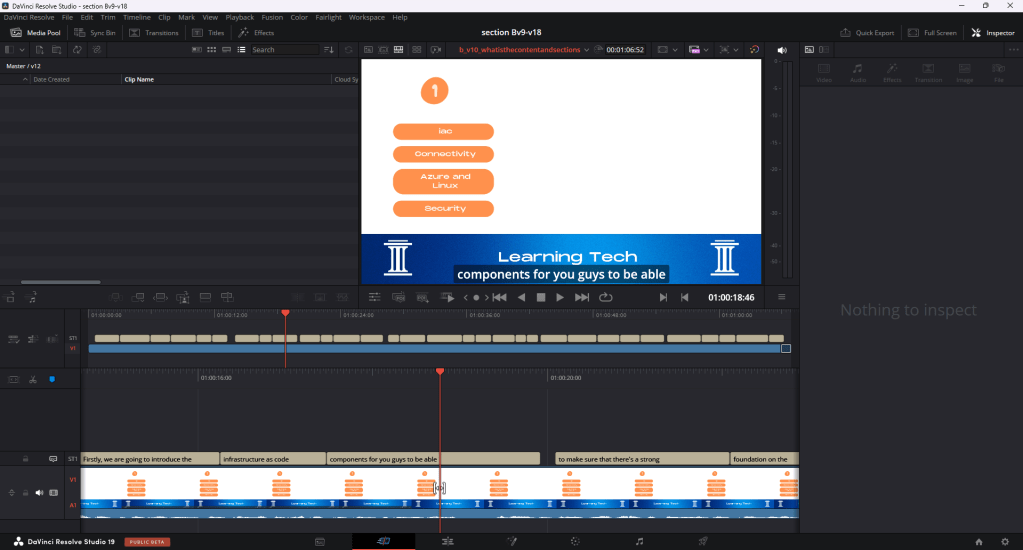
Task: Select the Video tab in Inspector
Action: coord(824,72)
